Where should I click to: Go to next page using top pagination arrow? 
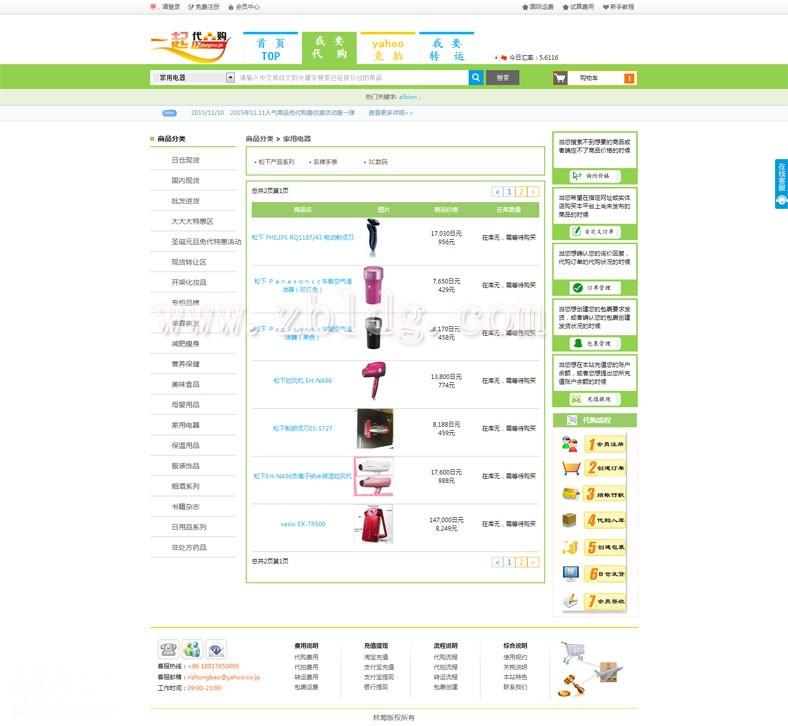coord(533,191)
